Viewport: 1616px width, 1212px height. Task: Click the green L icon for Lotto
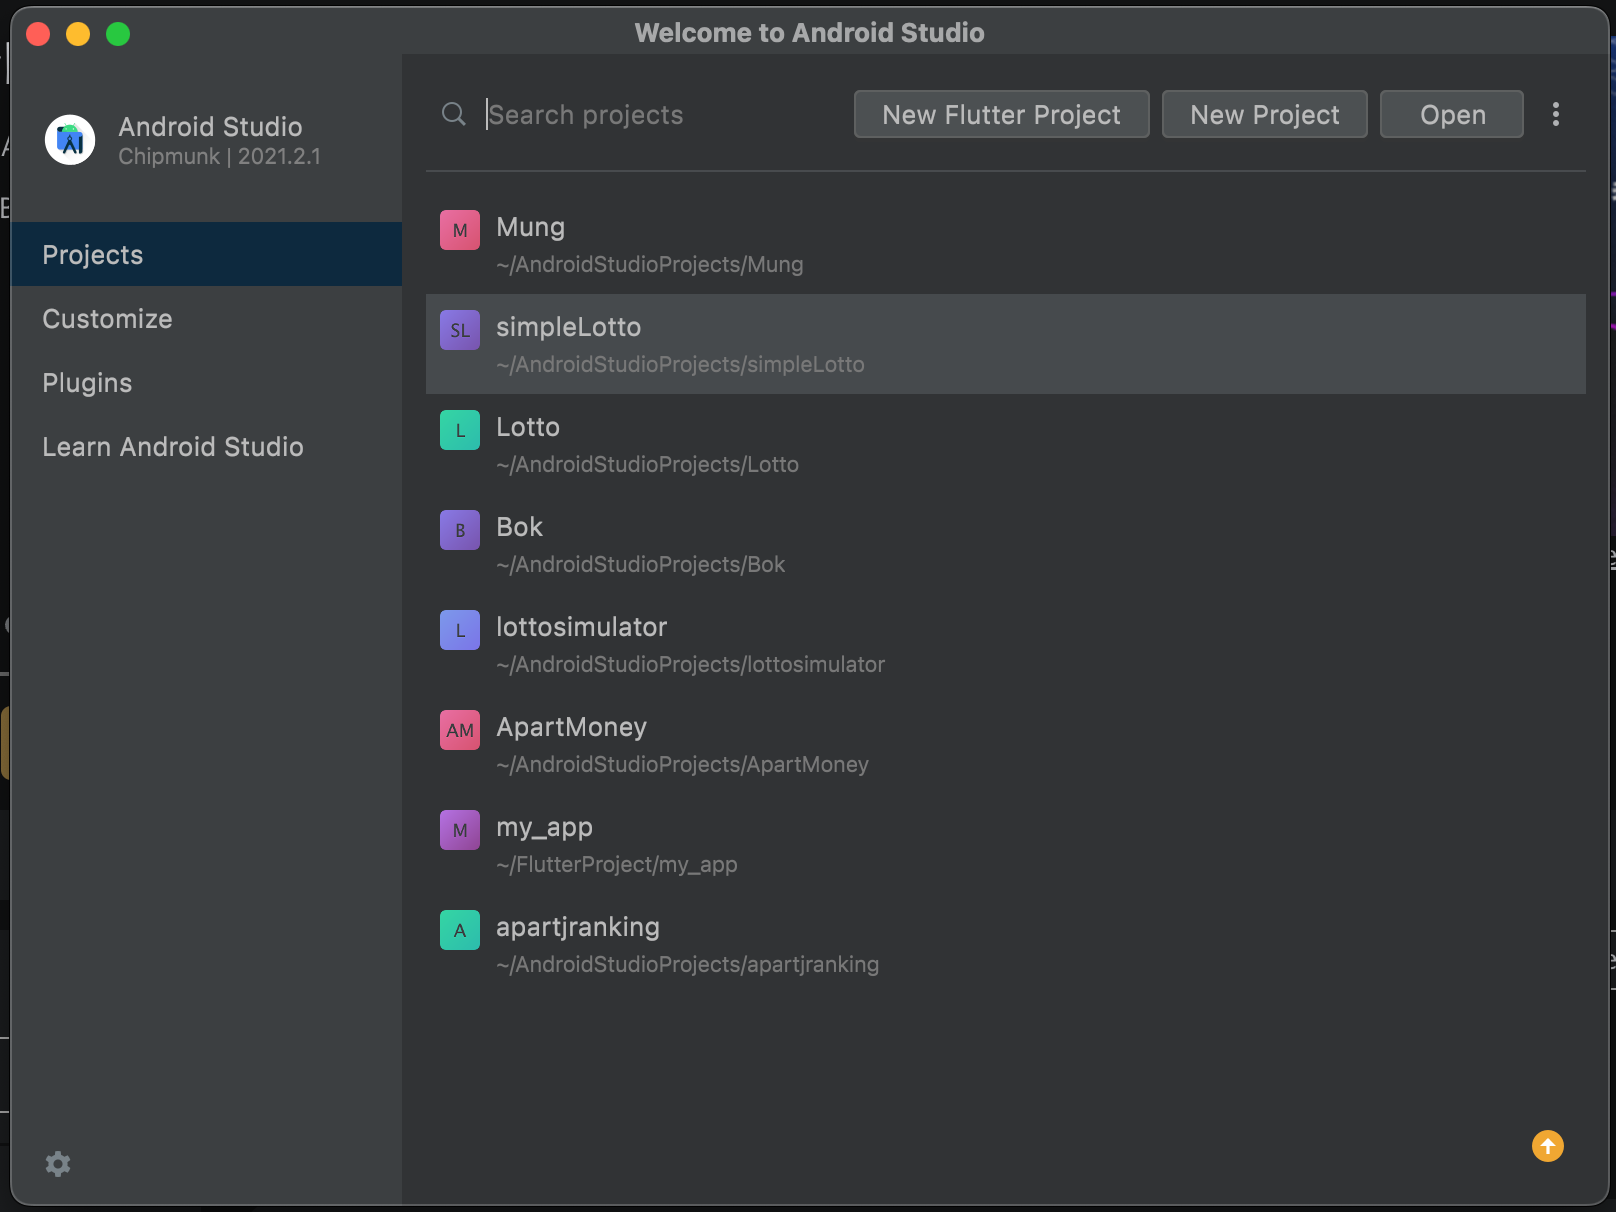click(x=460, y=430)
